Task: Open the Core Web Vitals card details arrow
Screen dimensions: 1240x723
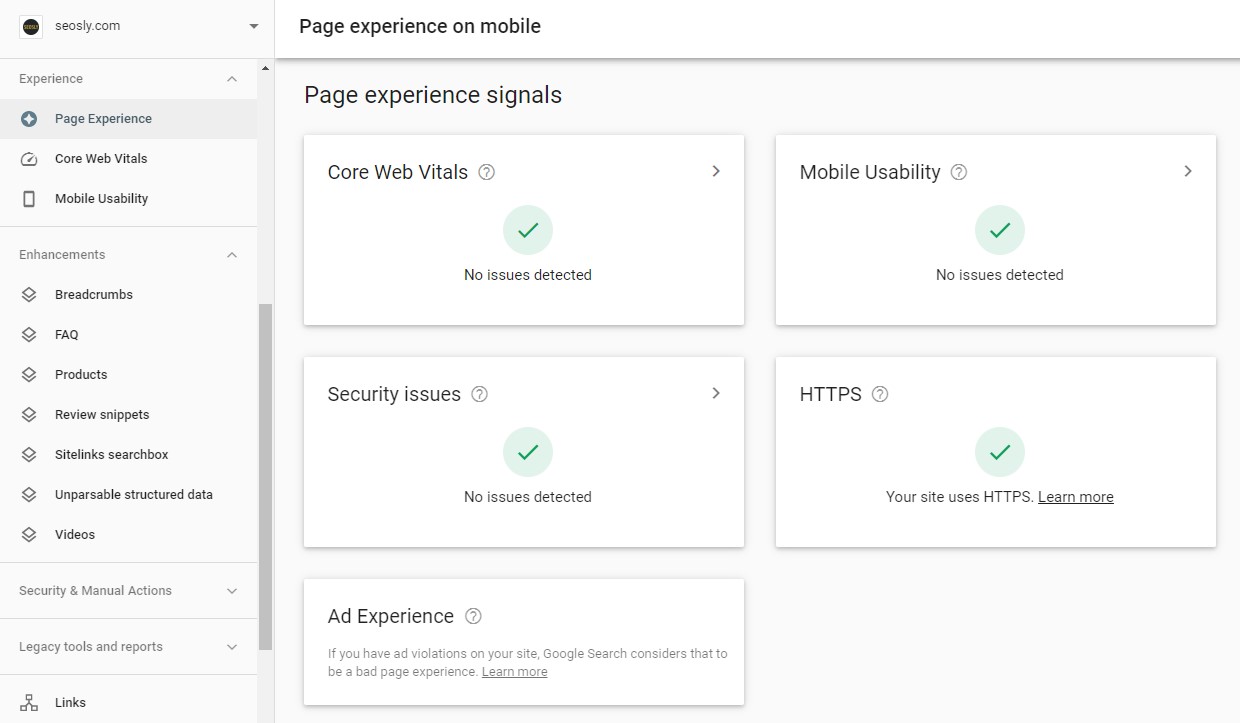Action: (x=716, y=171)
